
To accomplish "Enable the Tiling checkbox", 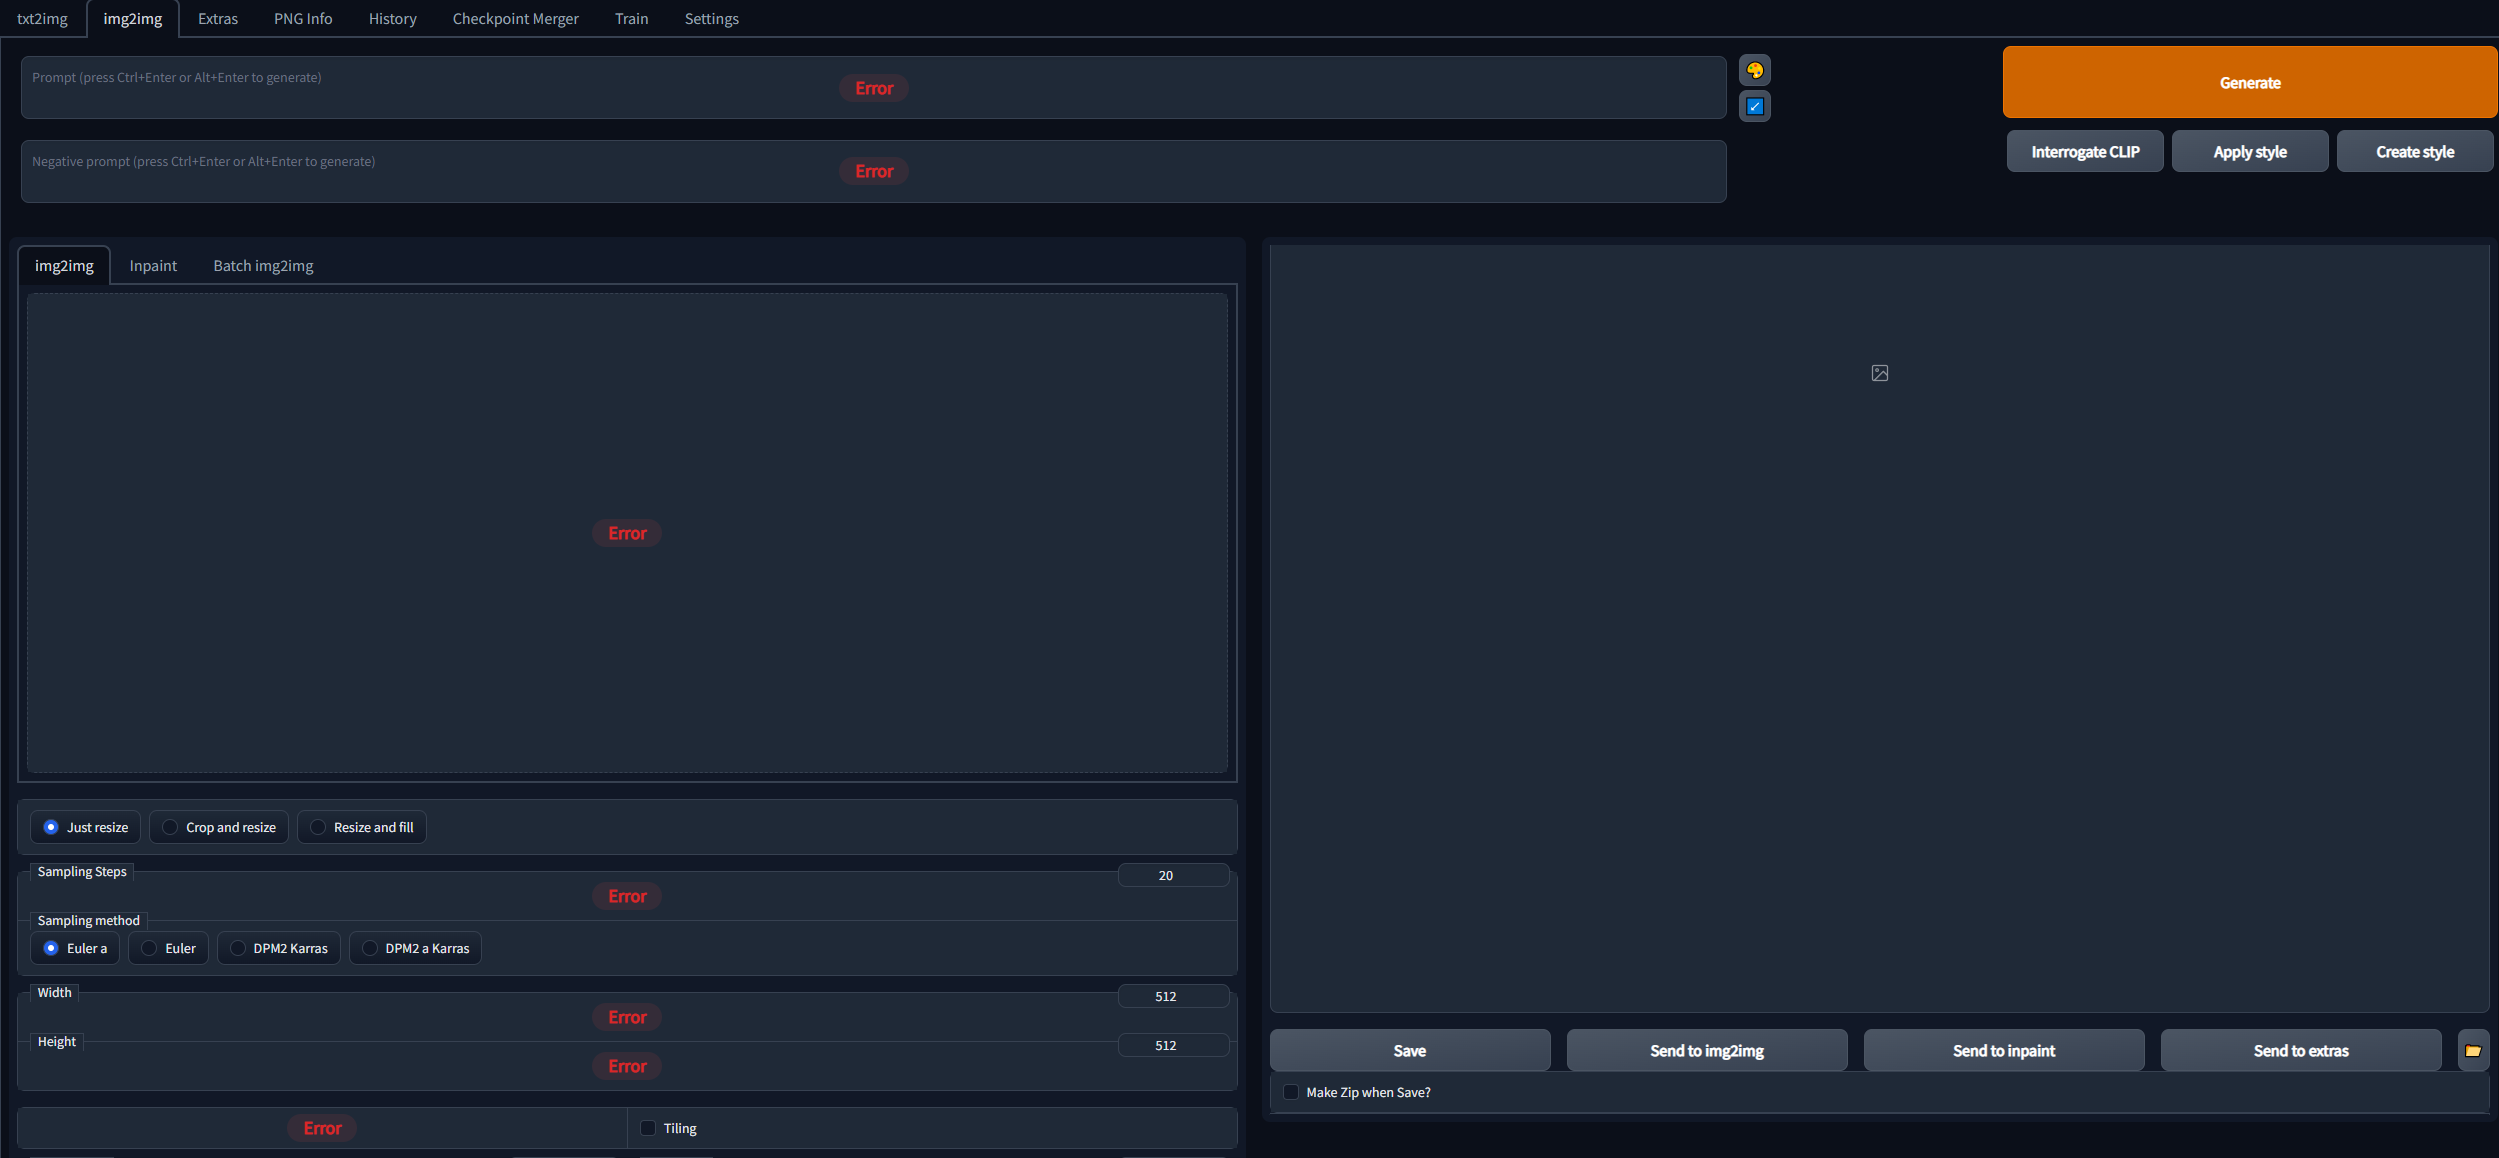I will pyautogui.click(x=646, y=1127).
